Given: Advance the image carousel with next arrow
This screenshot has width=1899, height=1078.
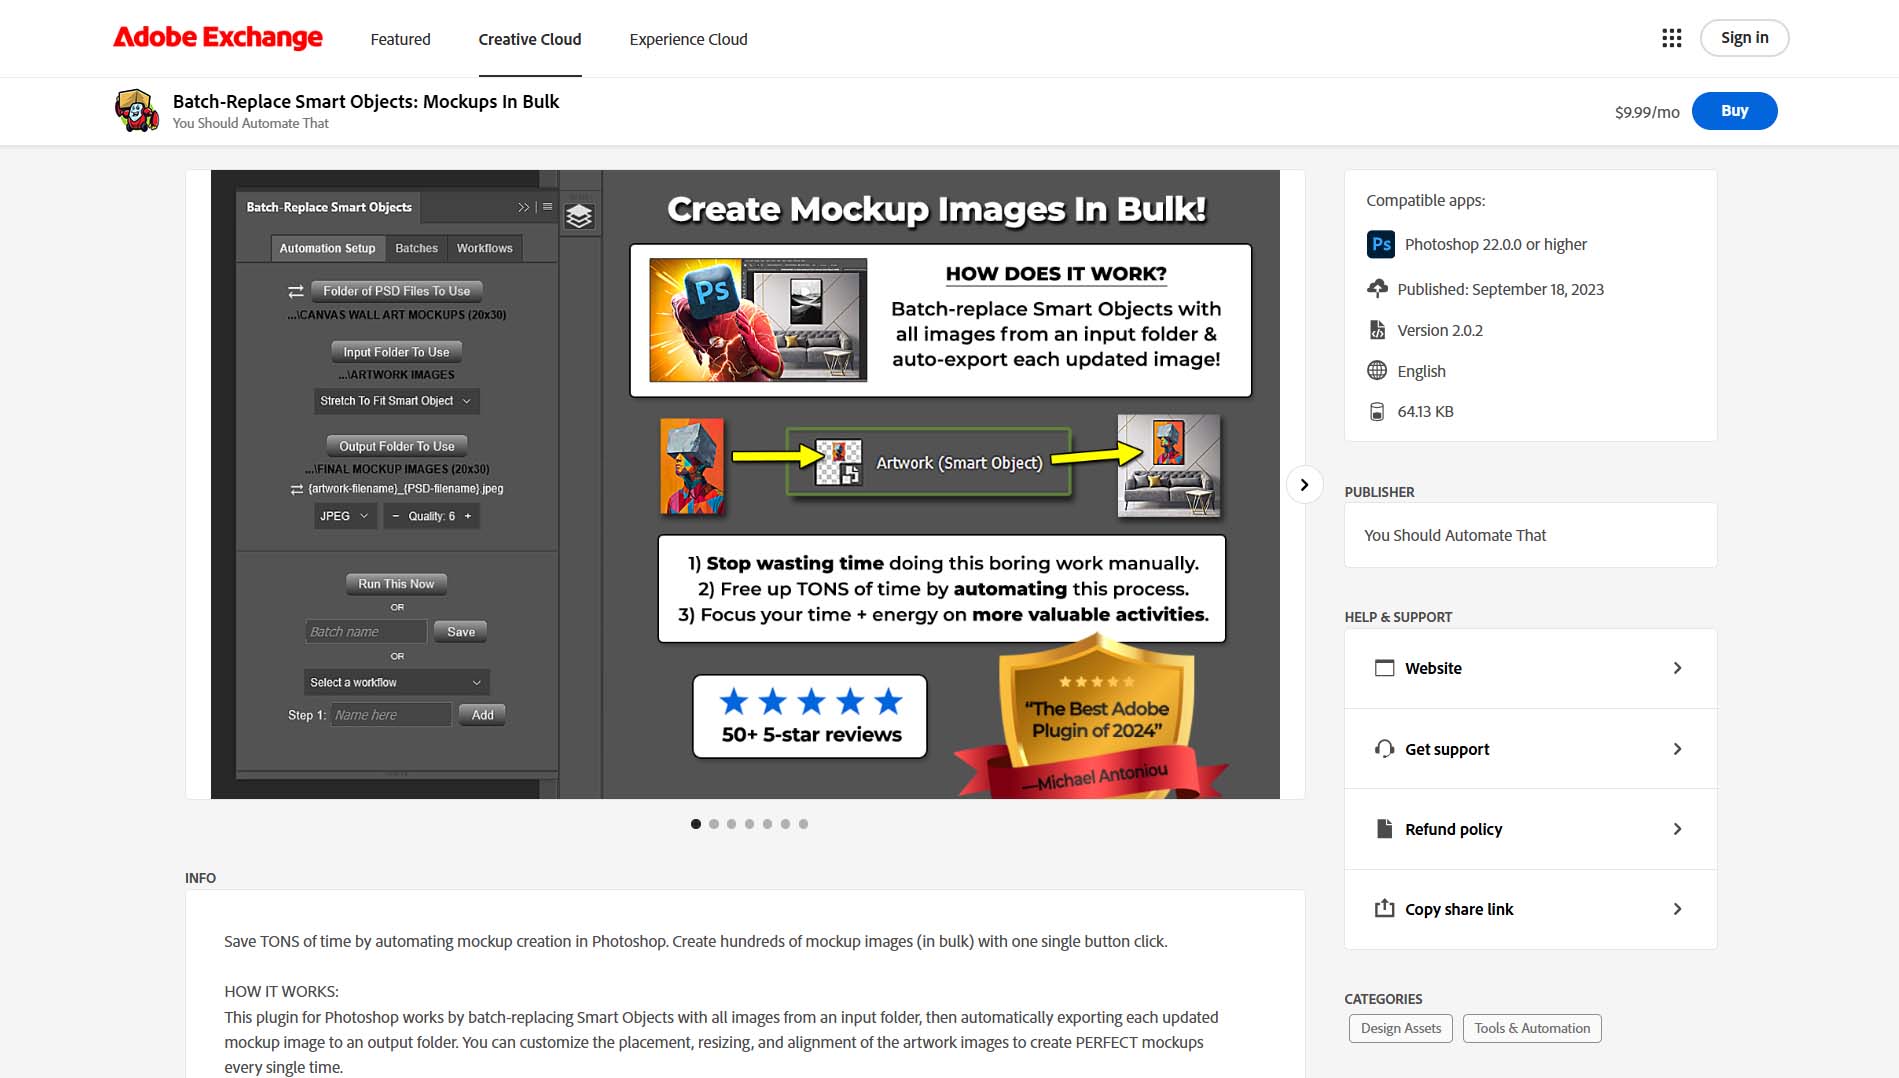Looking at the screenshot, I should tap(1304, 484).
